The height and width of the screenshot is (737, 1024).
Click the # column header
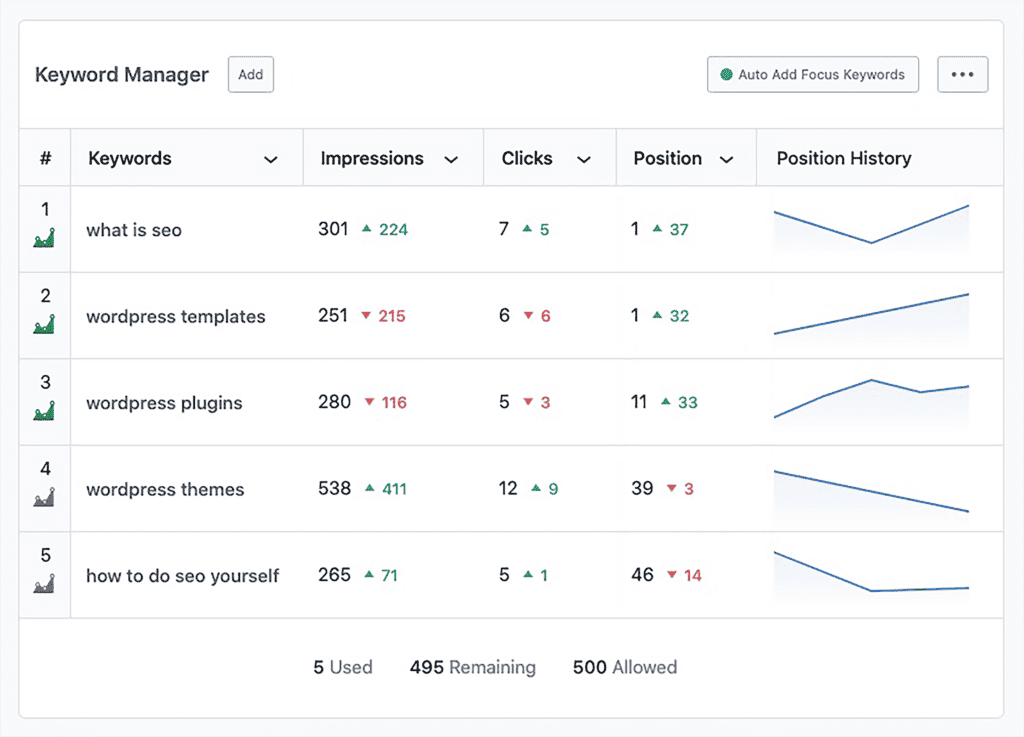point(45,158)
